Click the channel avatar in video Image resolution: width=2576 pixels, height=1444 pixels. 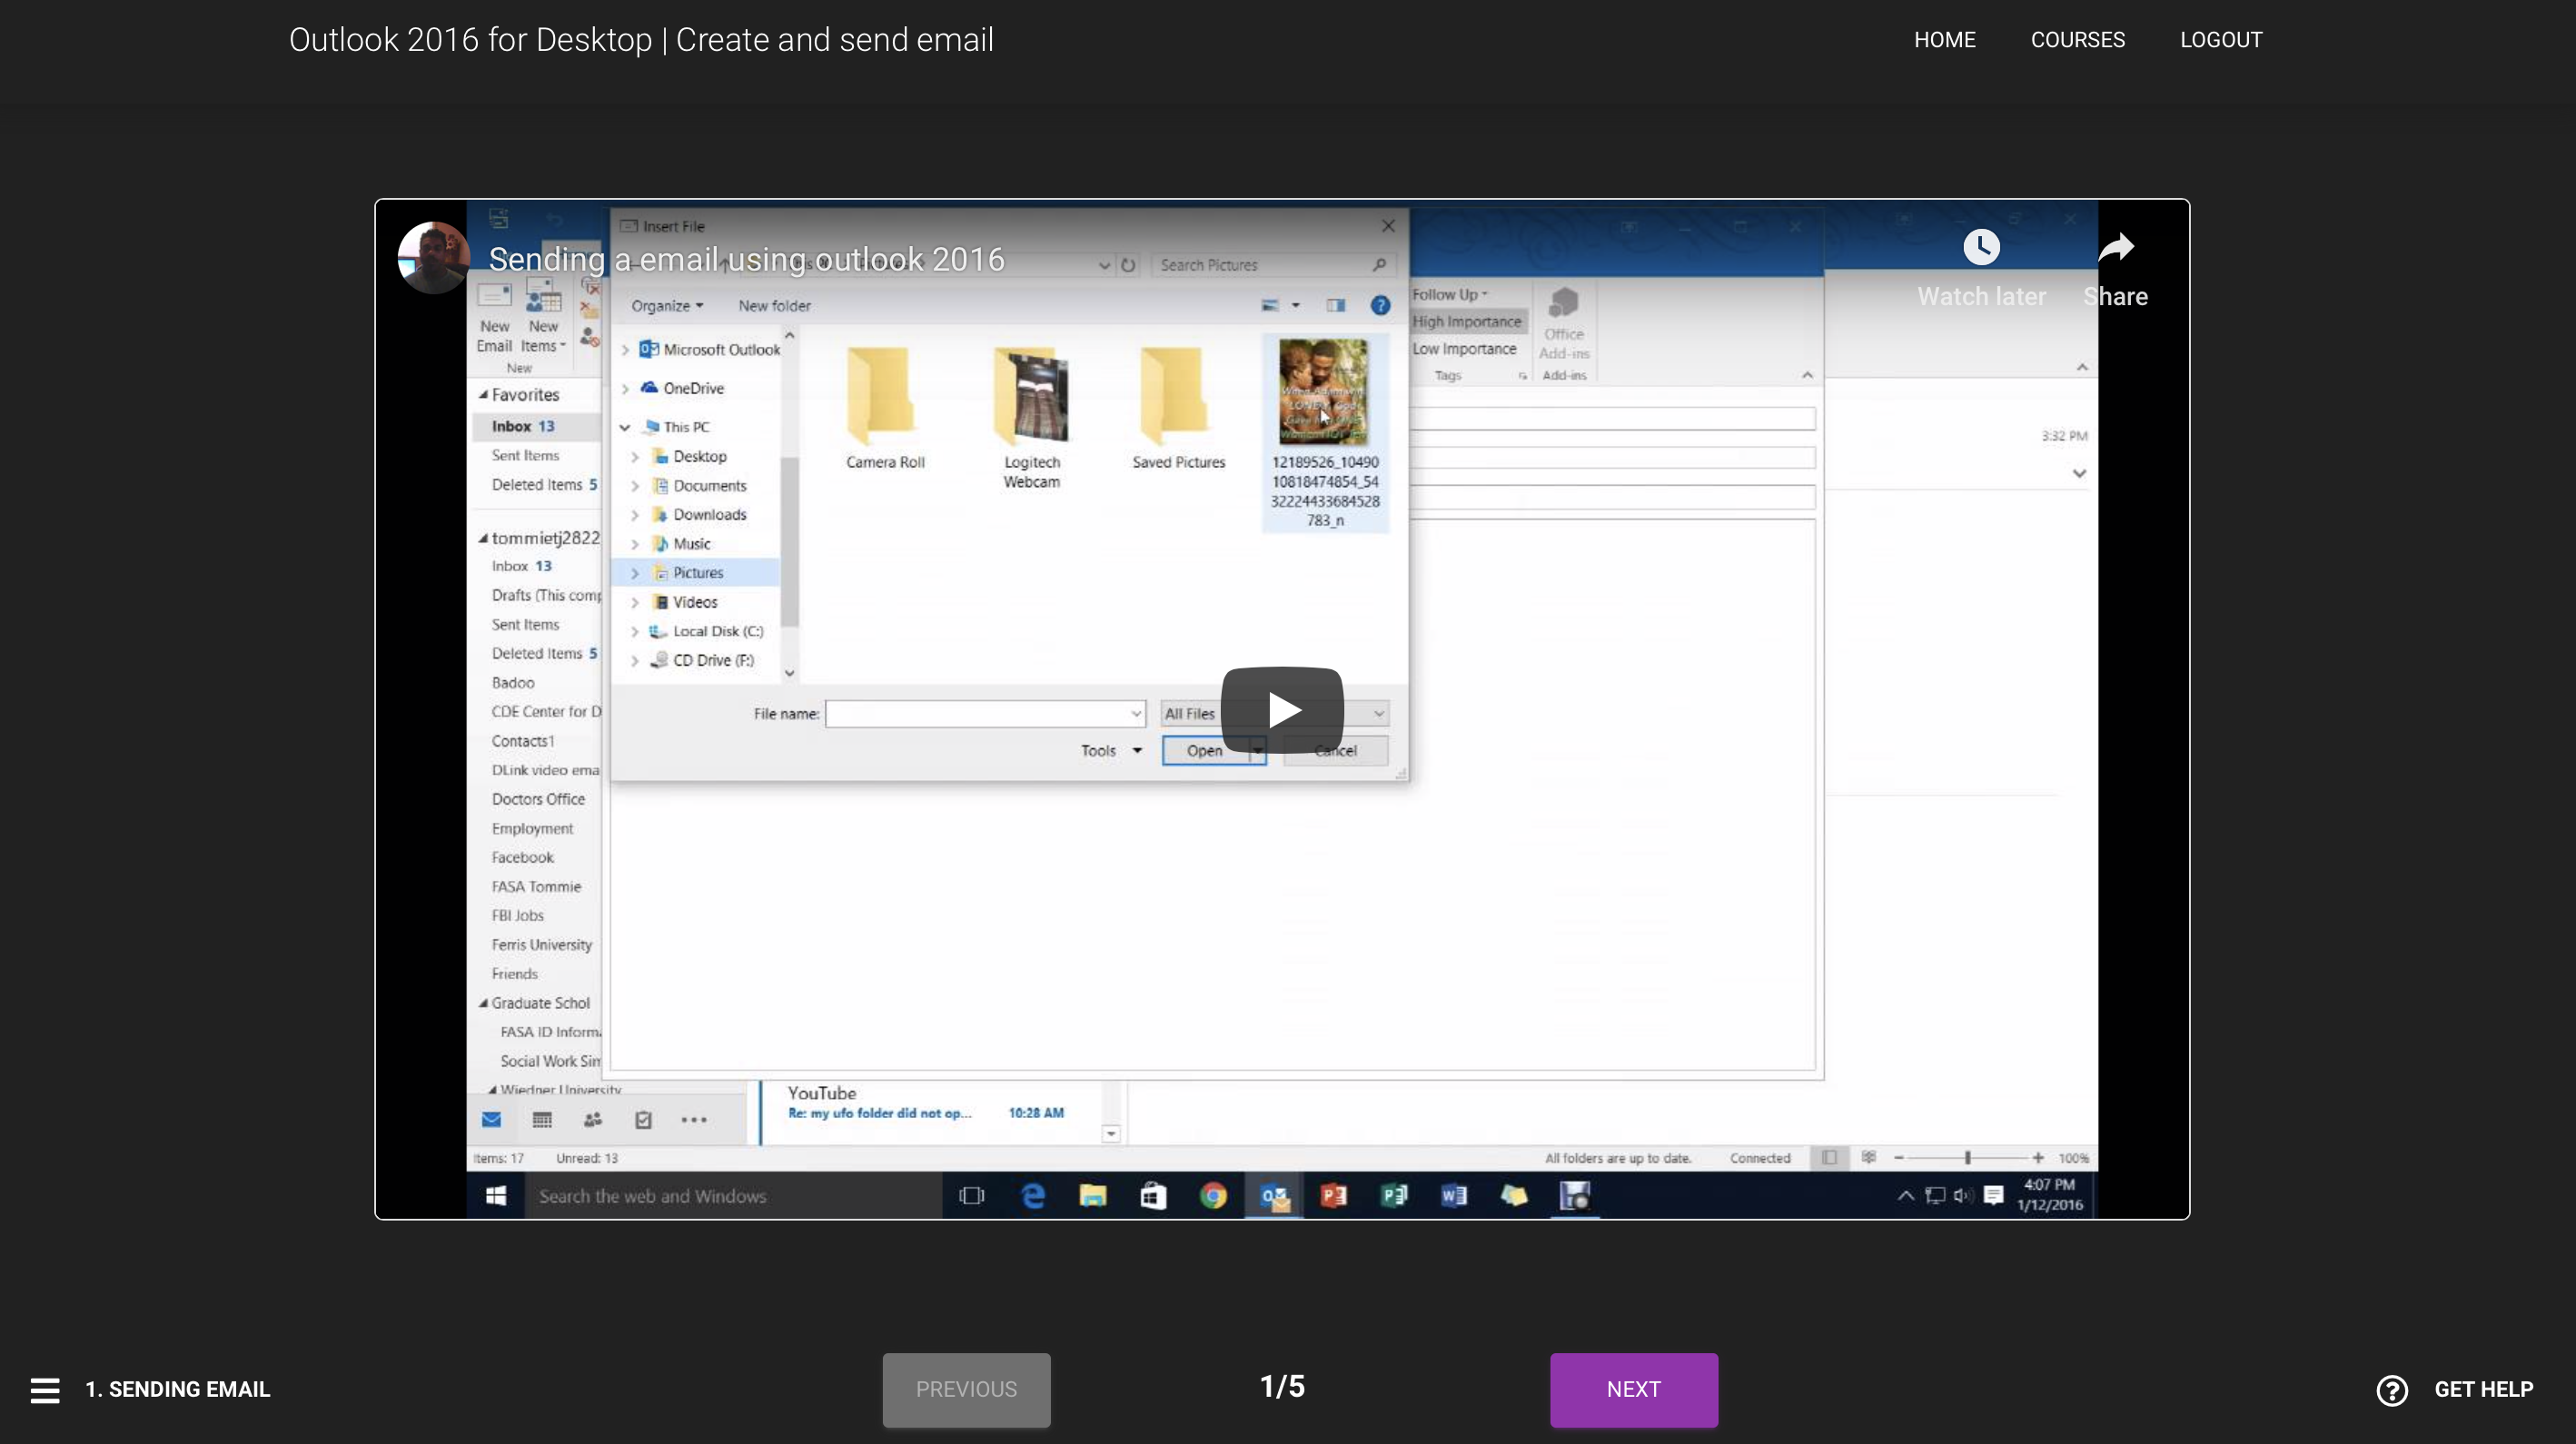(433, 257)
